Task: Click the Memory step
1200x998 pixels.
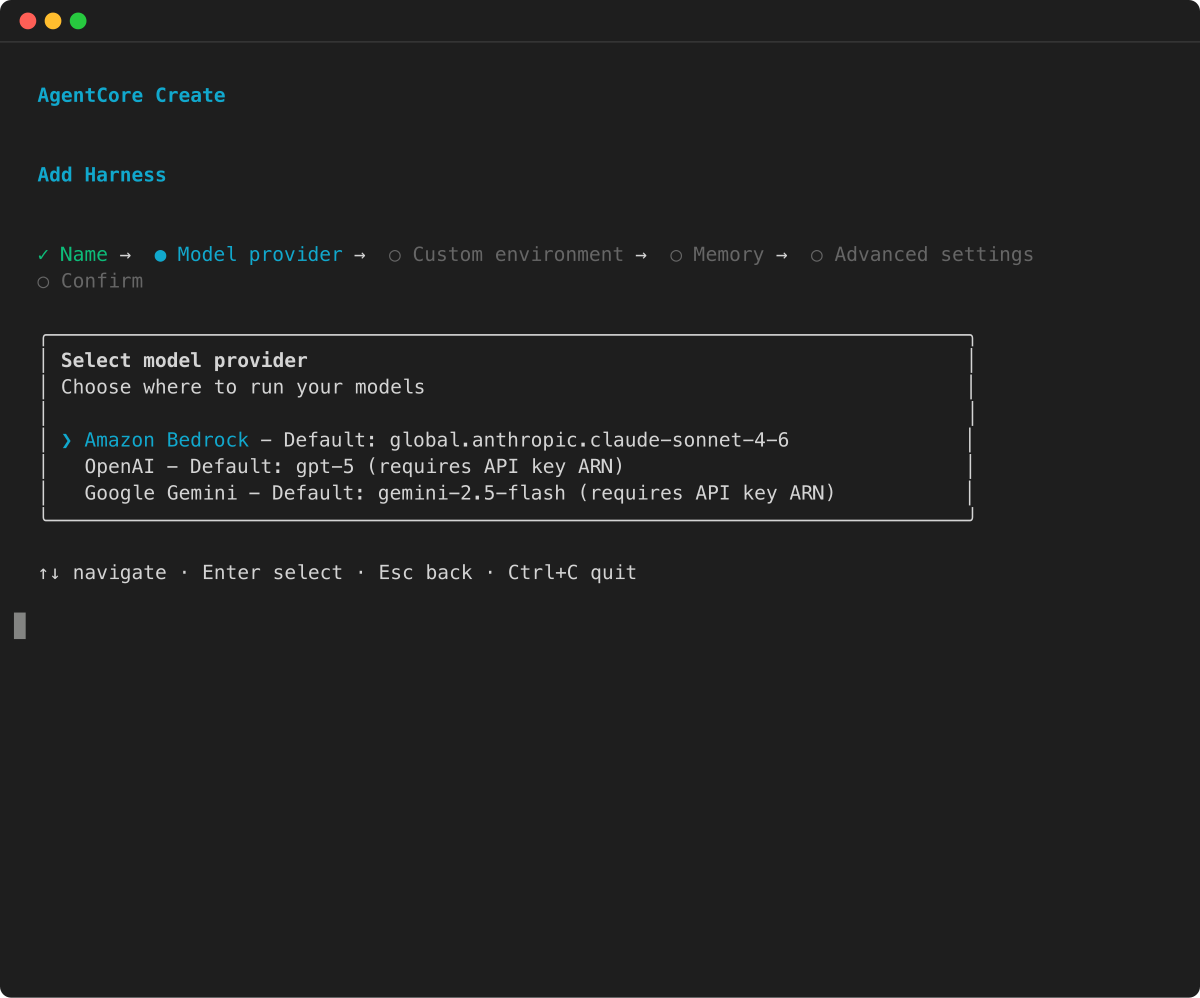Action: [x=728, y=254]
